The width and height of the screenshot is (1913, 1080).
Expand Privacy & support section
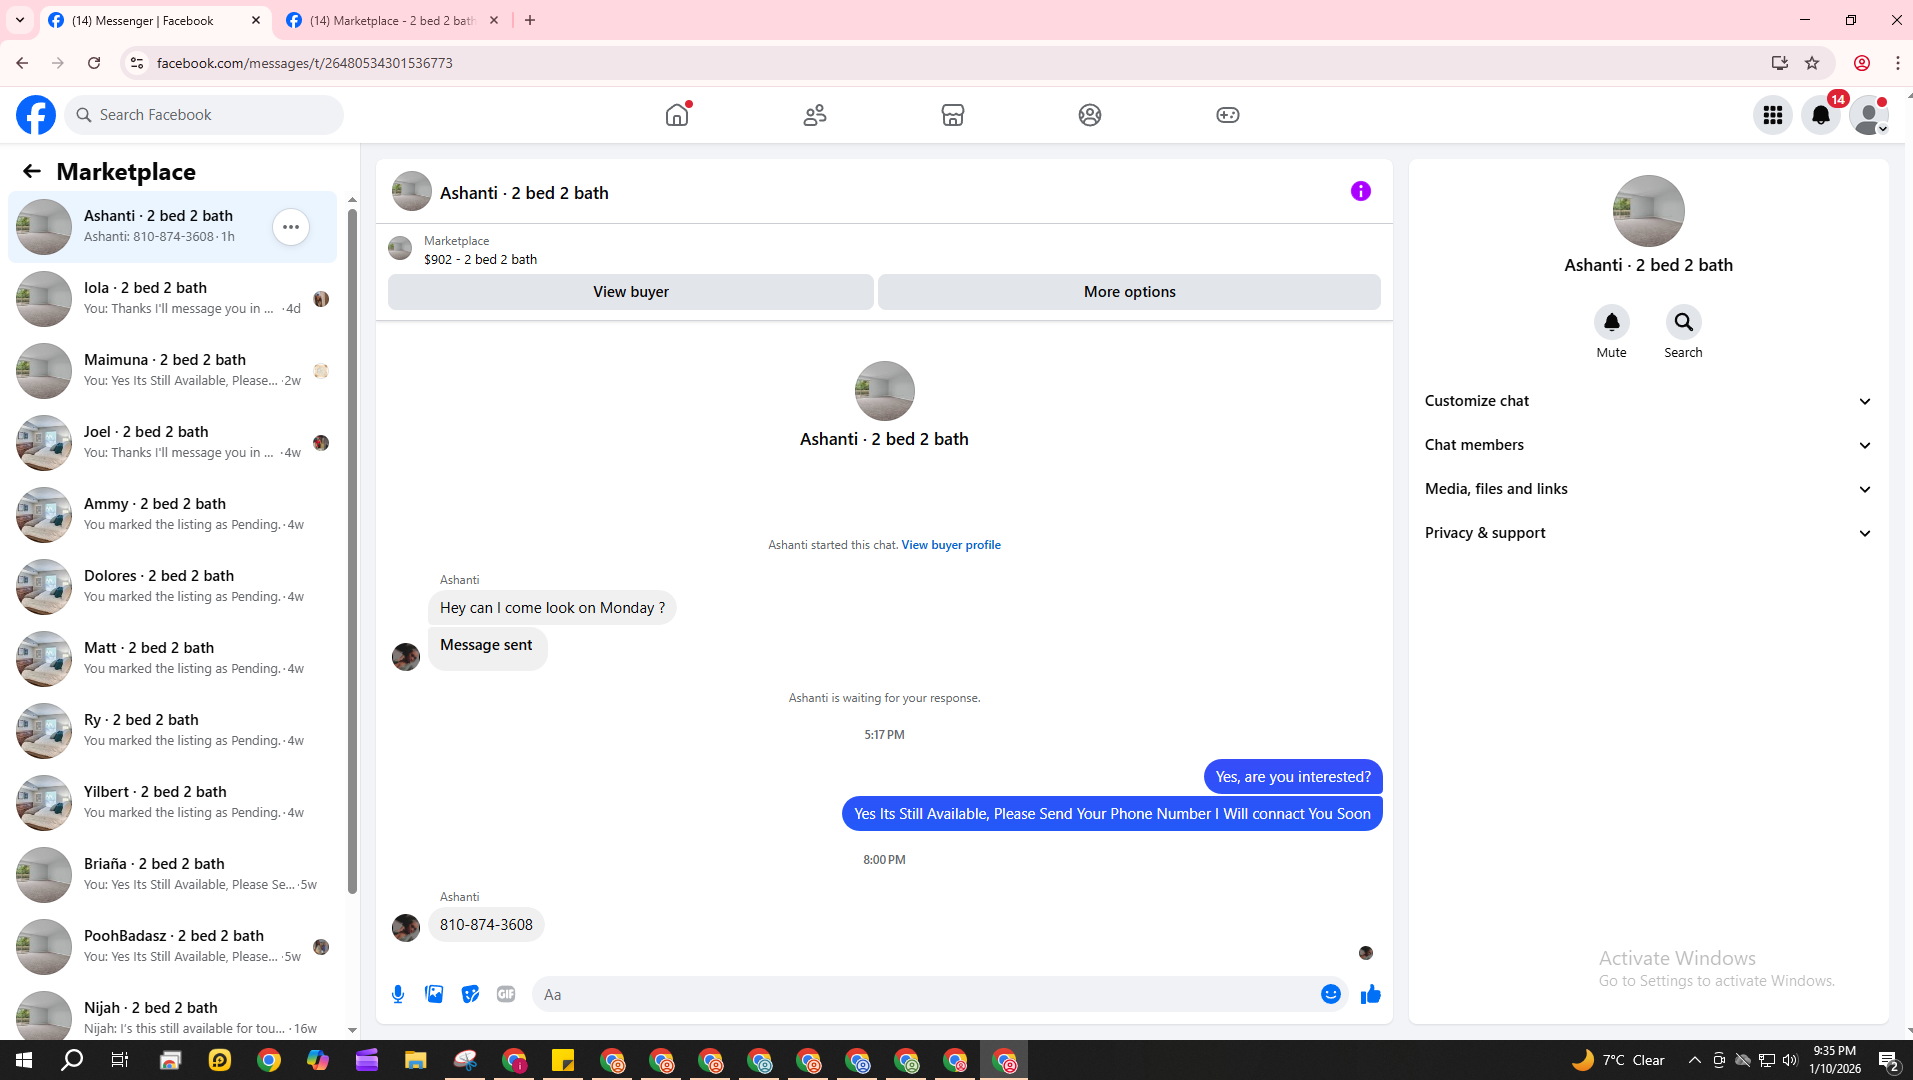click(1648, 533)
